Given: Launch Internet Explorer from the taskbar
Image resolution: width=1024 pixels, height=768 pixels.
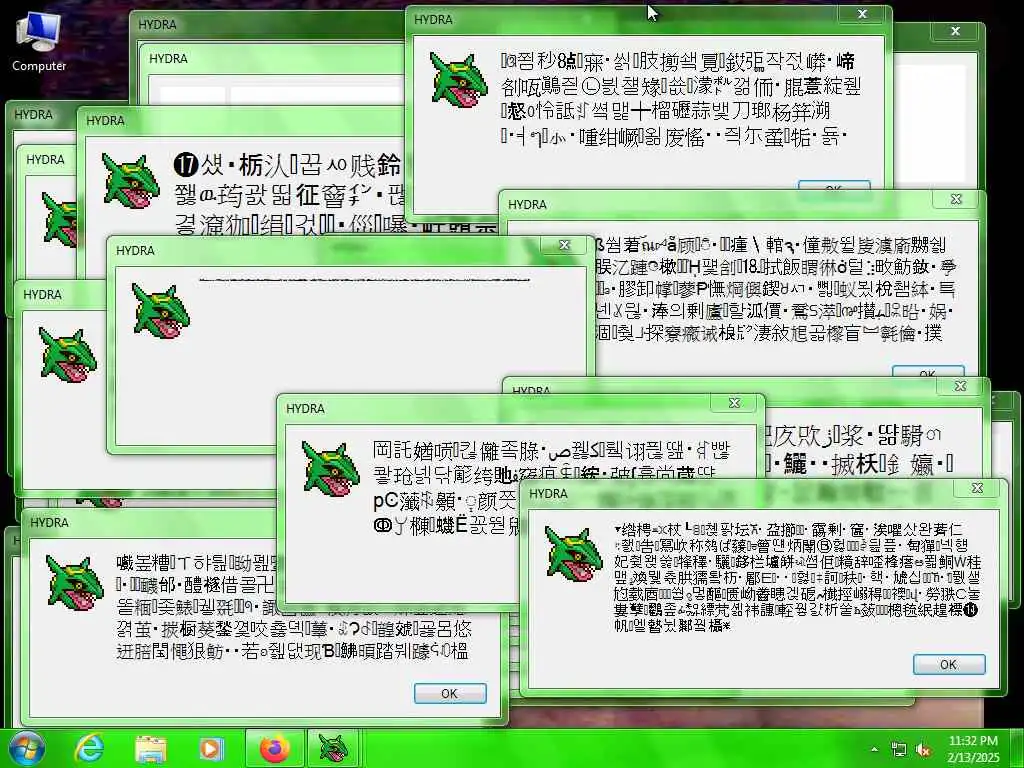Looking at the screenshot, I should [89, 748].
